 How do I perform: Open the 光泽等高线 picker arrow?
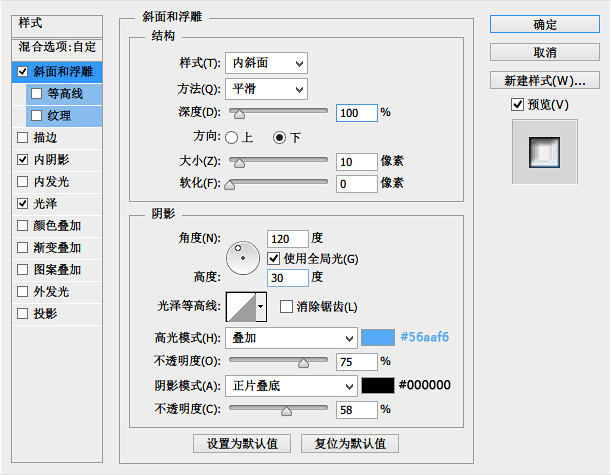(x=261, y=307)
